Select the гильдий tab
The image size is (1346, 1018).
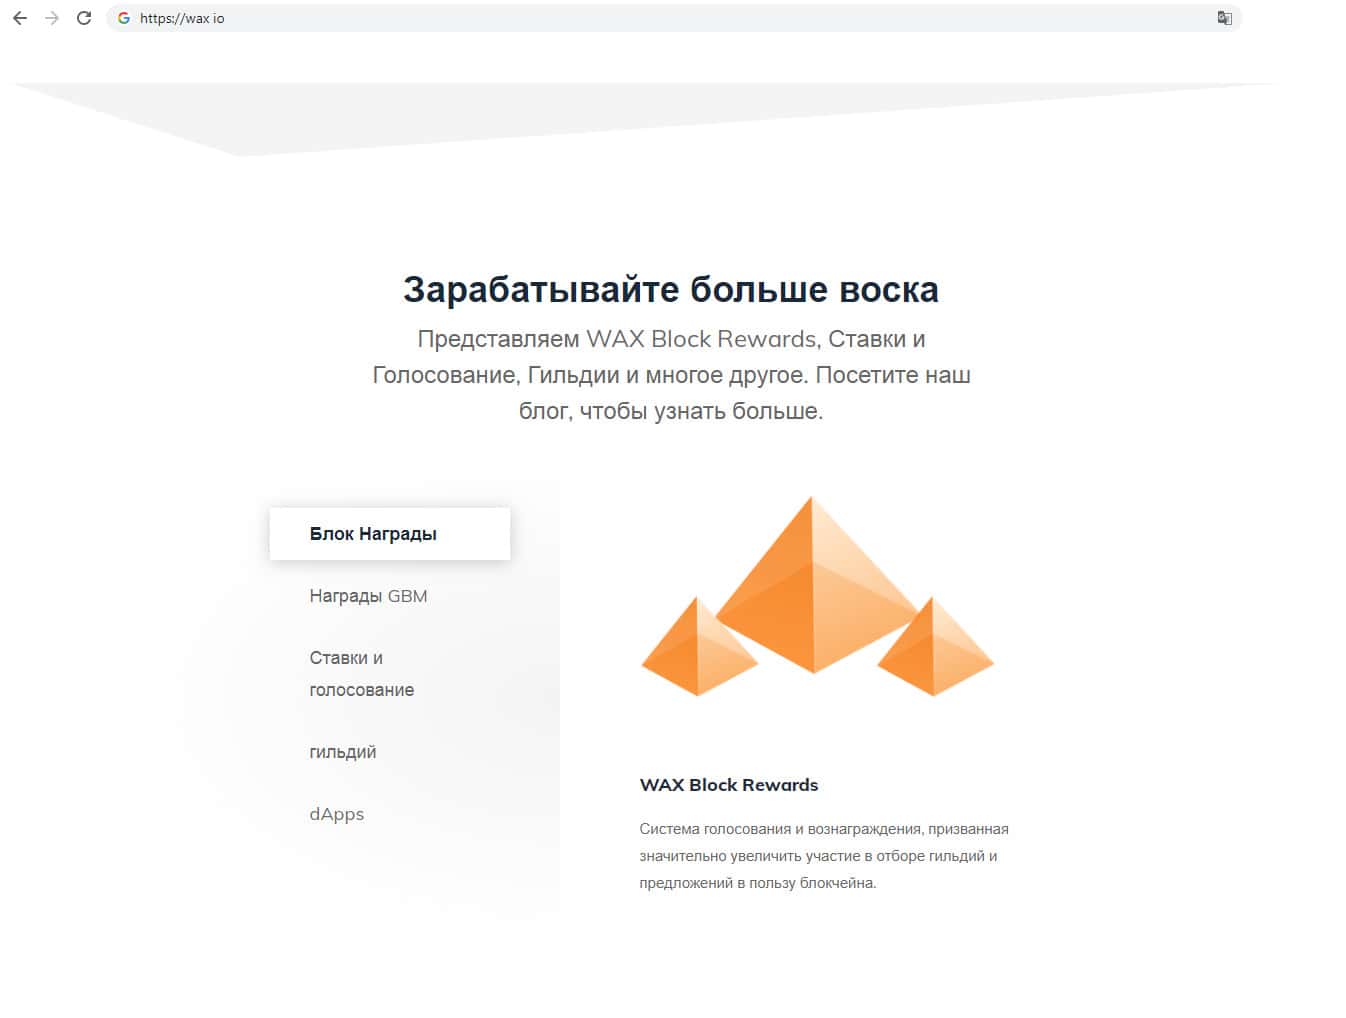click(x=343, y=752)
